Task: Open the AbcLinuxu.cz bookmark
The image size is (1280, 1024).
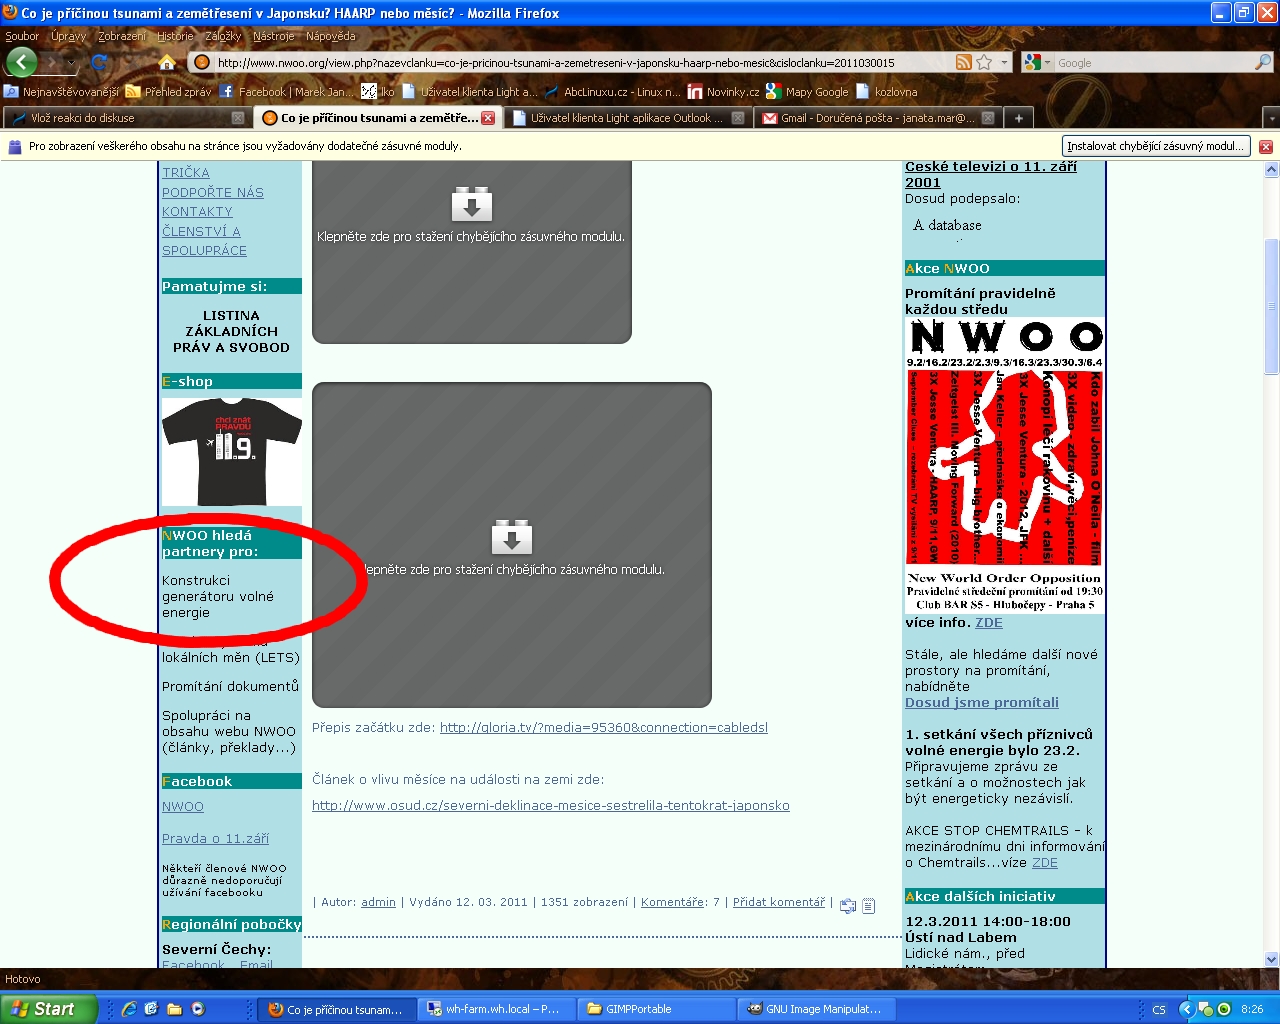Action: click(x=612, y=91)
